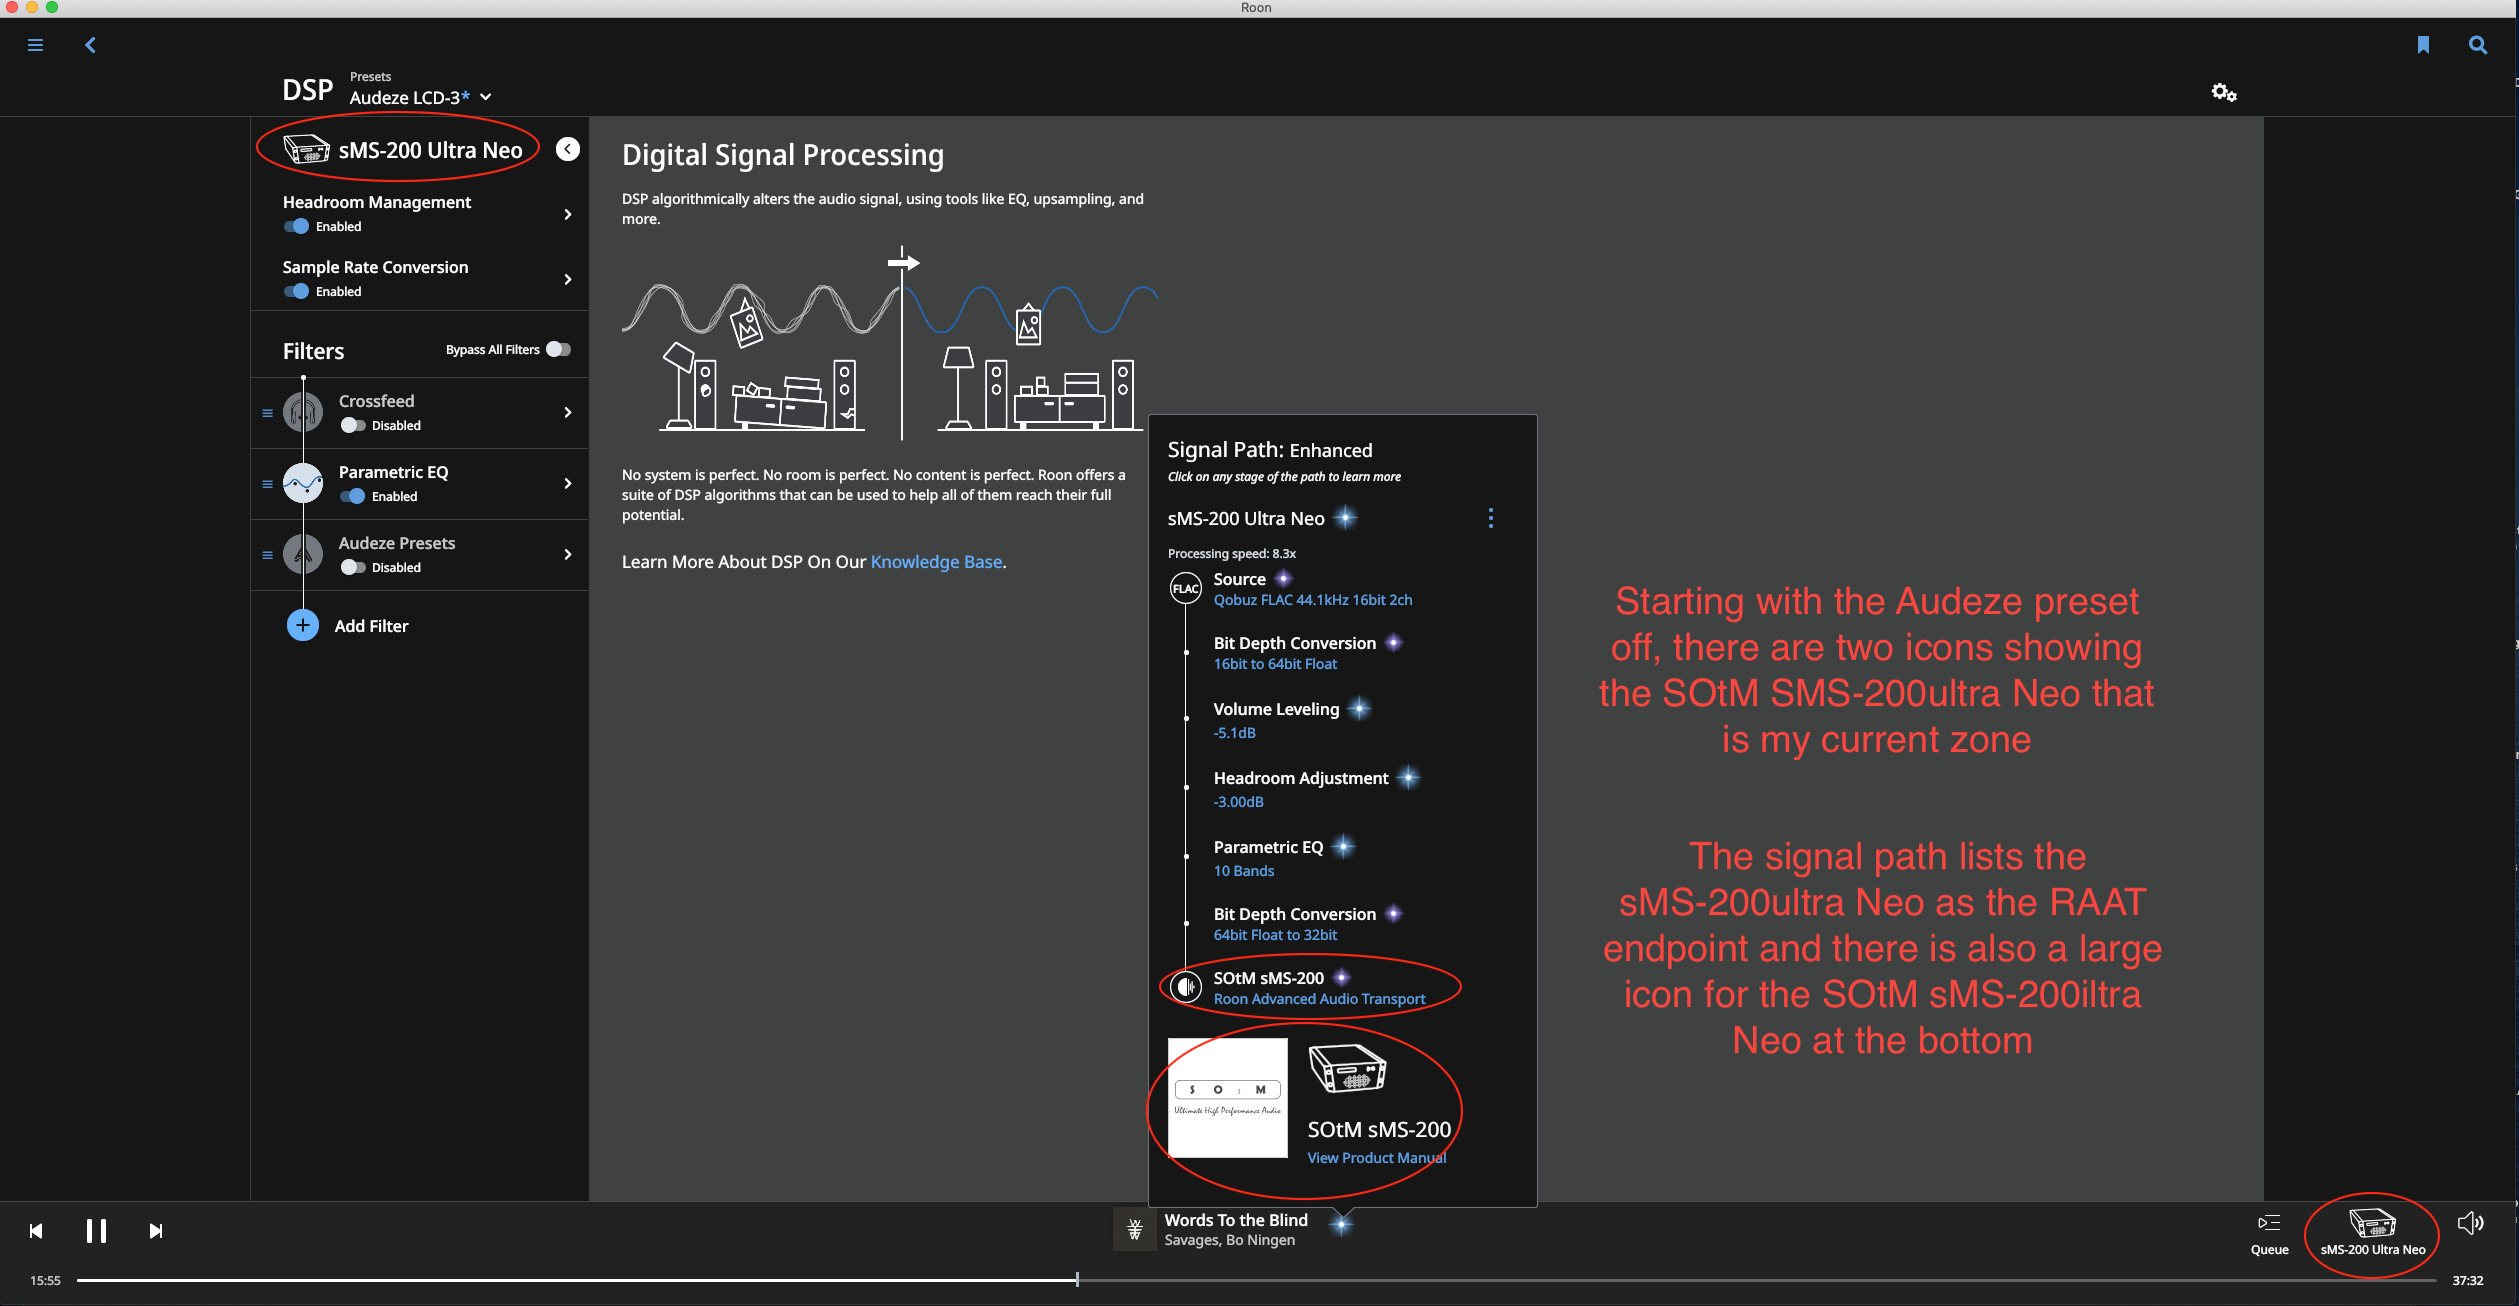Click the Add Filter plus icon
The image size is (2519, 1306).
[303, 625]
